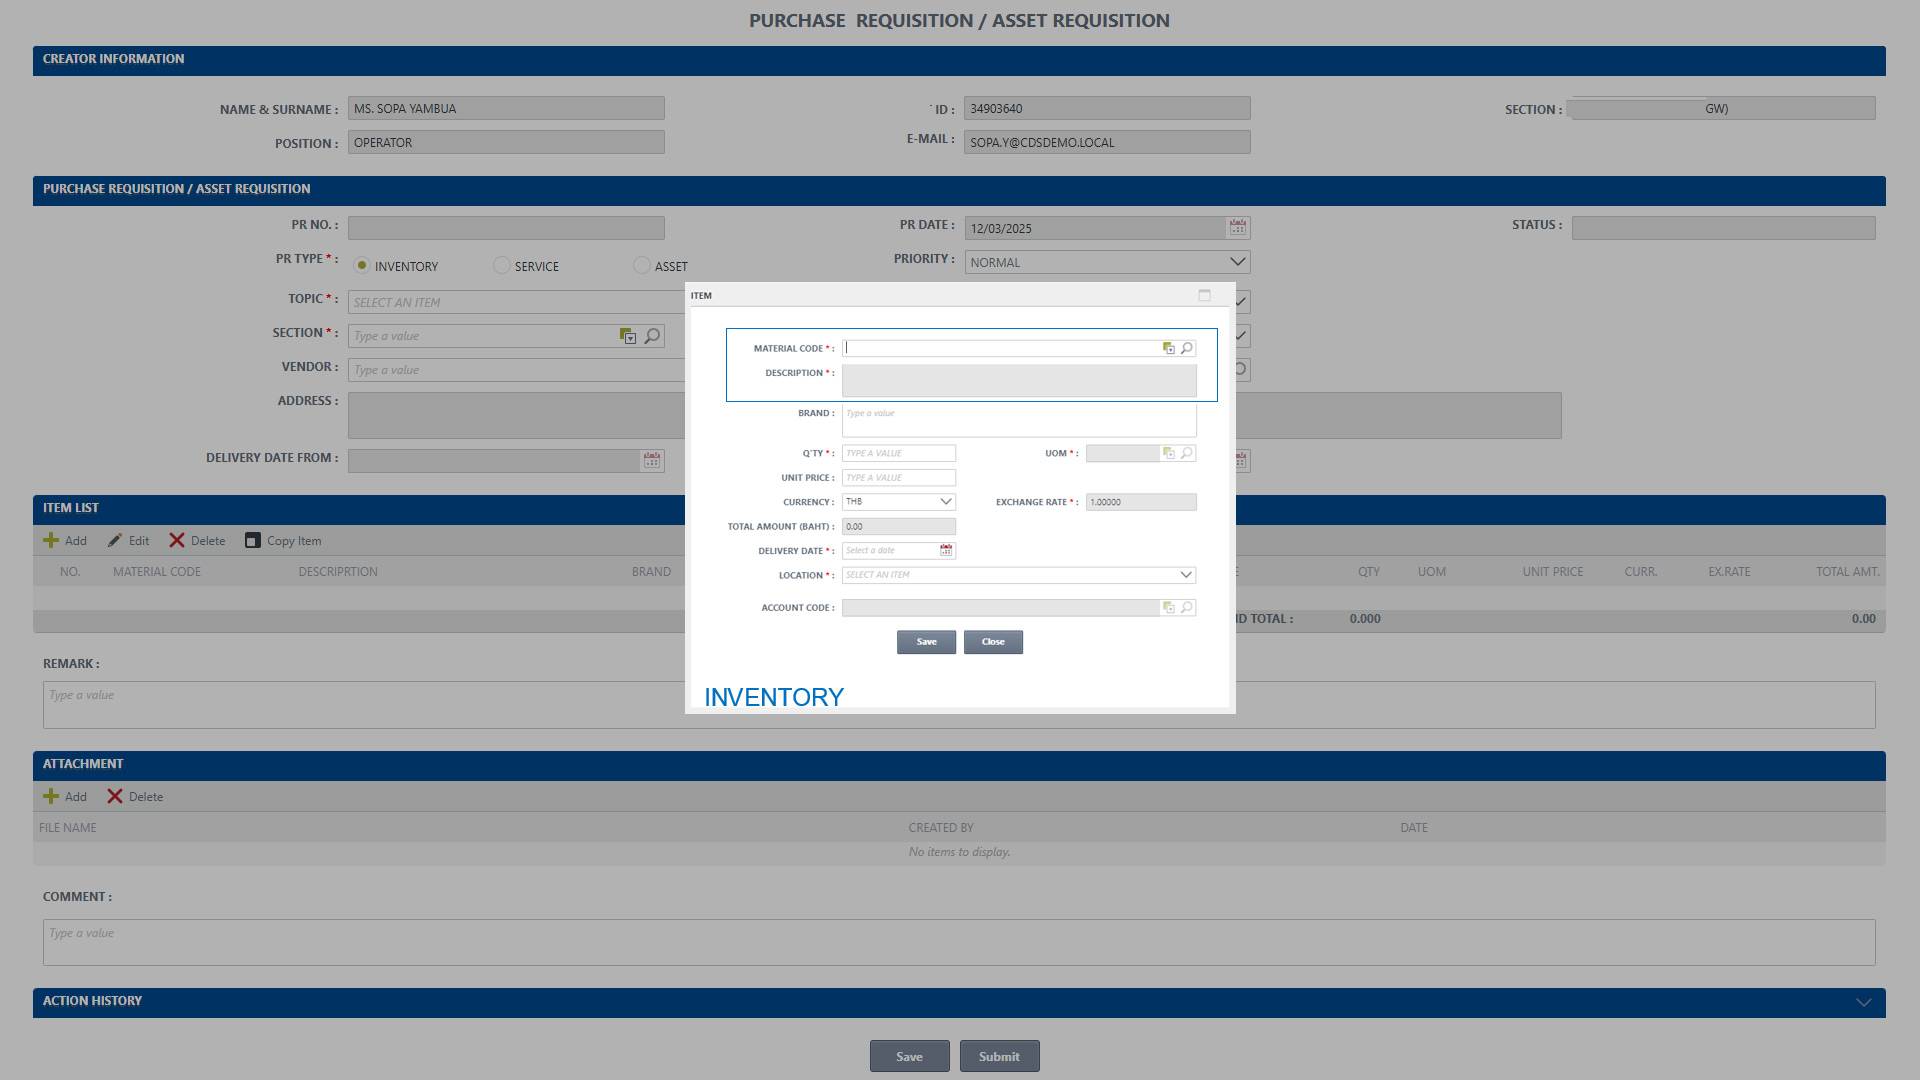Viewport: 1920px width, 1080px height.
Task: Open Material Code lookup list icon
Action: 1168,349
